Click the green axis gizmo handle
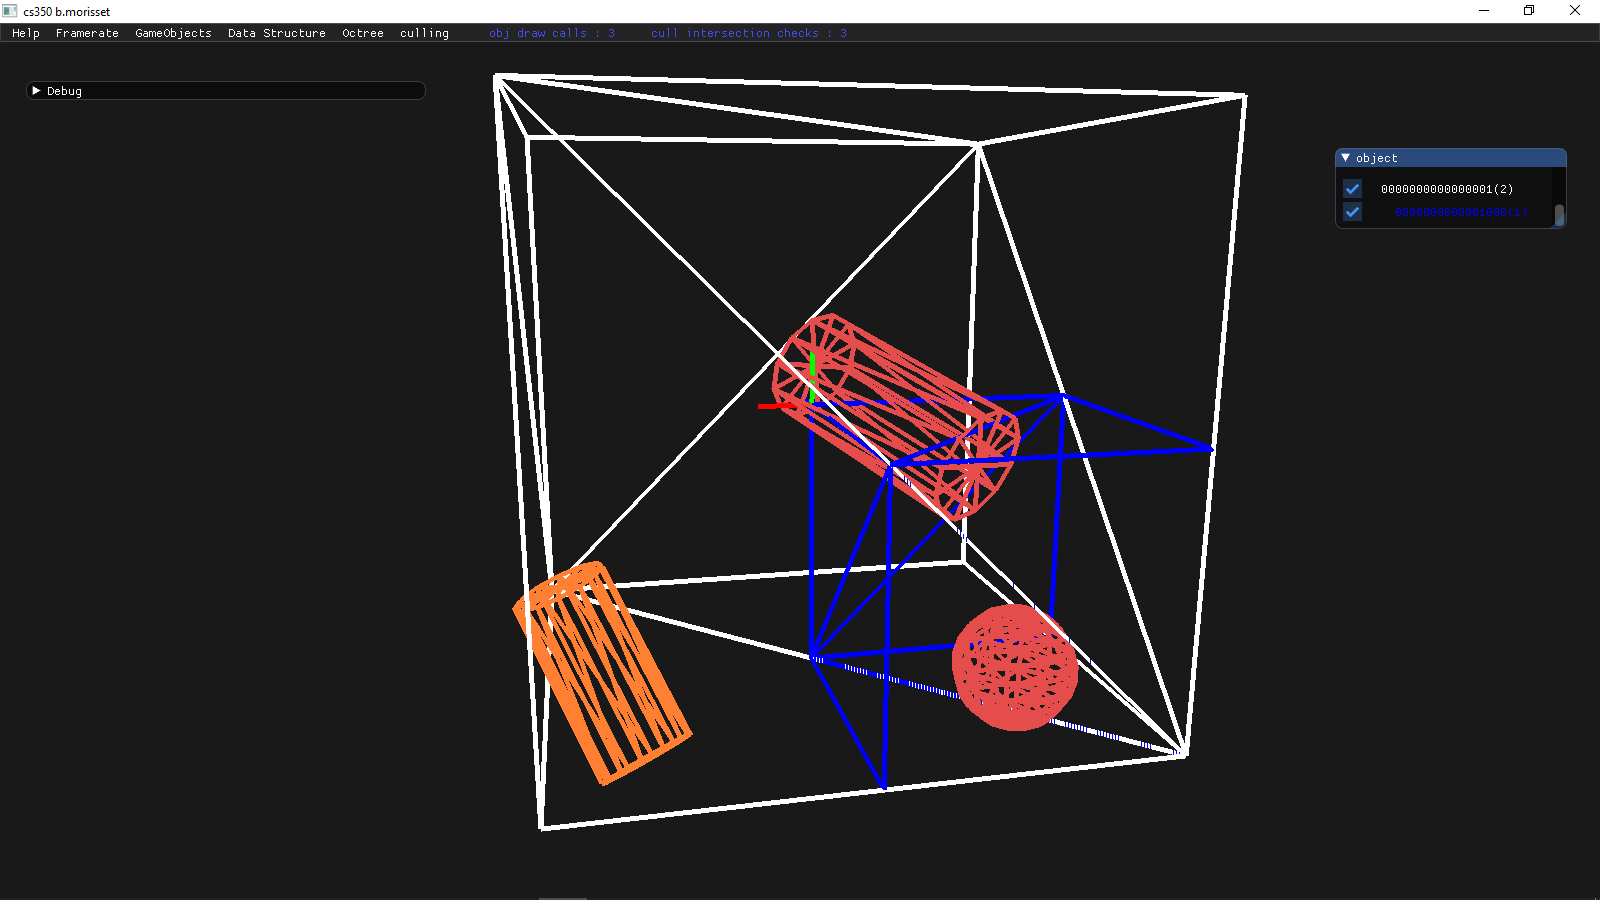The width and height of the screenshot is (1600, 900). tap(813, 364)
